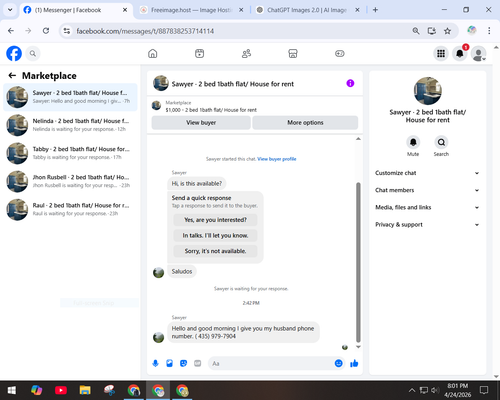Click the More options button
The width and height of the screenshot is (500, 400).
305,123
